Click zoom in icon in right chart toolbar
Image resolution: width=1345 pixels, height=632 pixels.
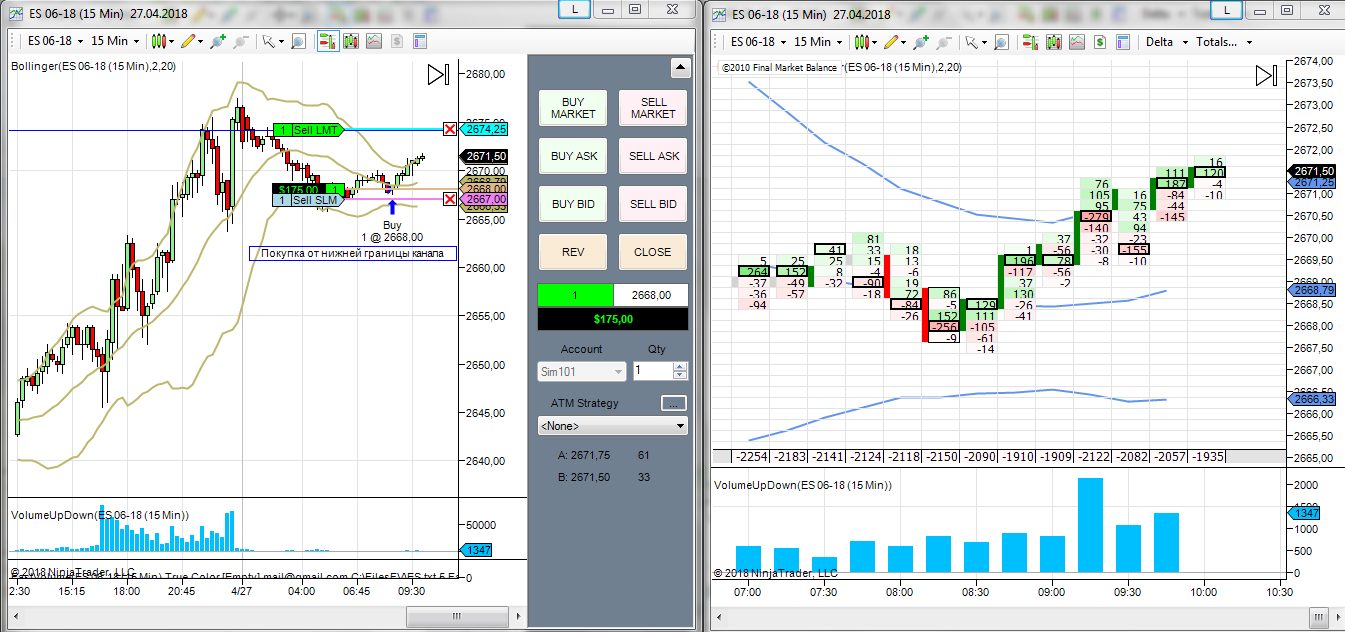922,41
